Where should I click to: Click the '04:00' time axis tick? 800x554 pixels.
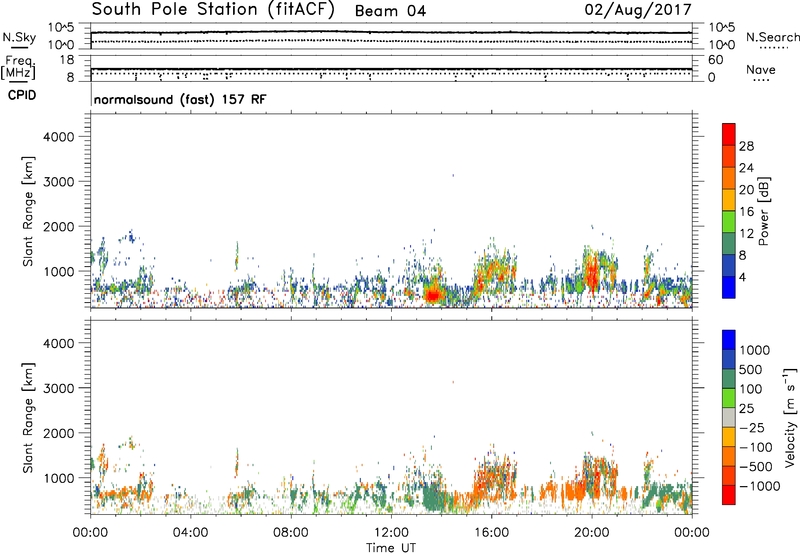(x=191, y=533)
